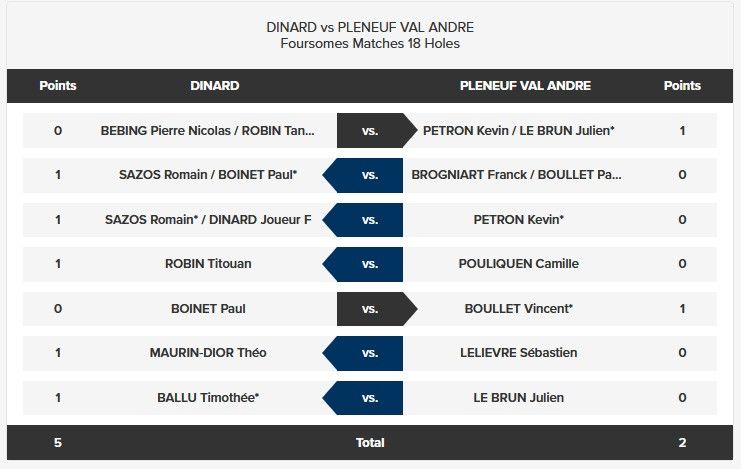Select SAZOS Romain / BOINET Paul* pairing
Viewport: 741px width, 469px height.
[x=208, y=174]
